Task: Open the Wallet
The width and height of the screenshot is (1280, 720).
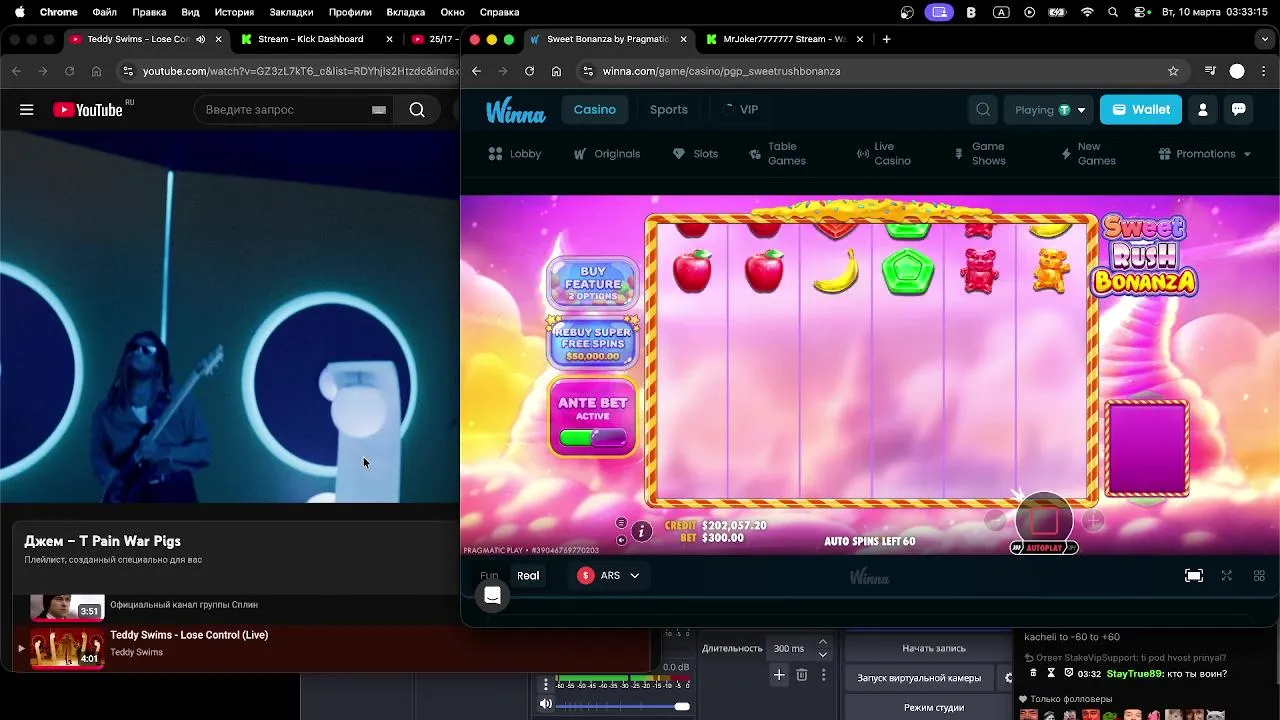Action: tap(1141, 110)
